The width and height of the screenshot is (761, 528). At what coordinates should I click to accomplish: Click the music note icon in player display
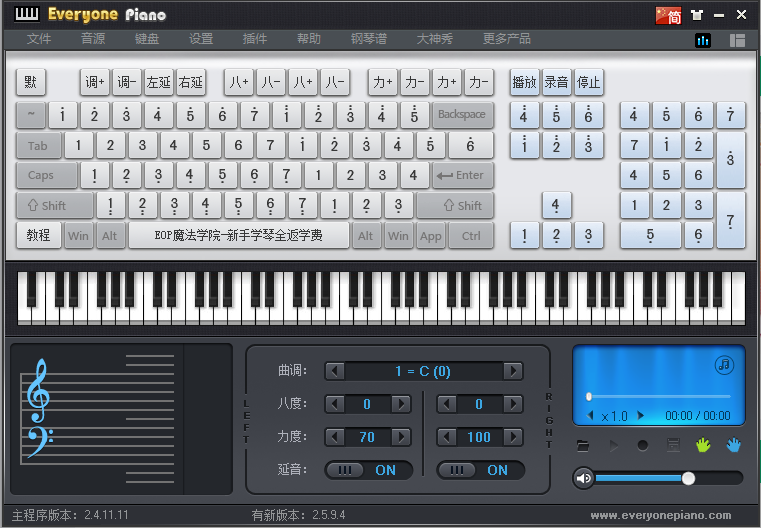724,364
